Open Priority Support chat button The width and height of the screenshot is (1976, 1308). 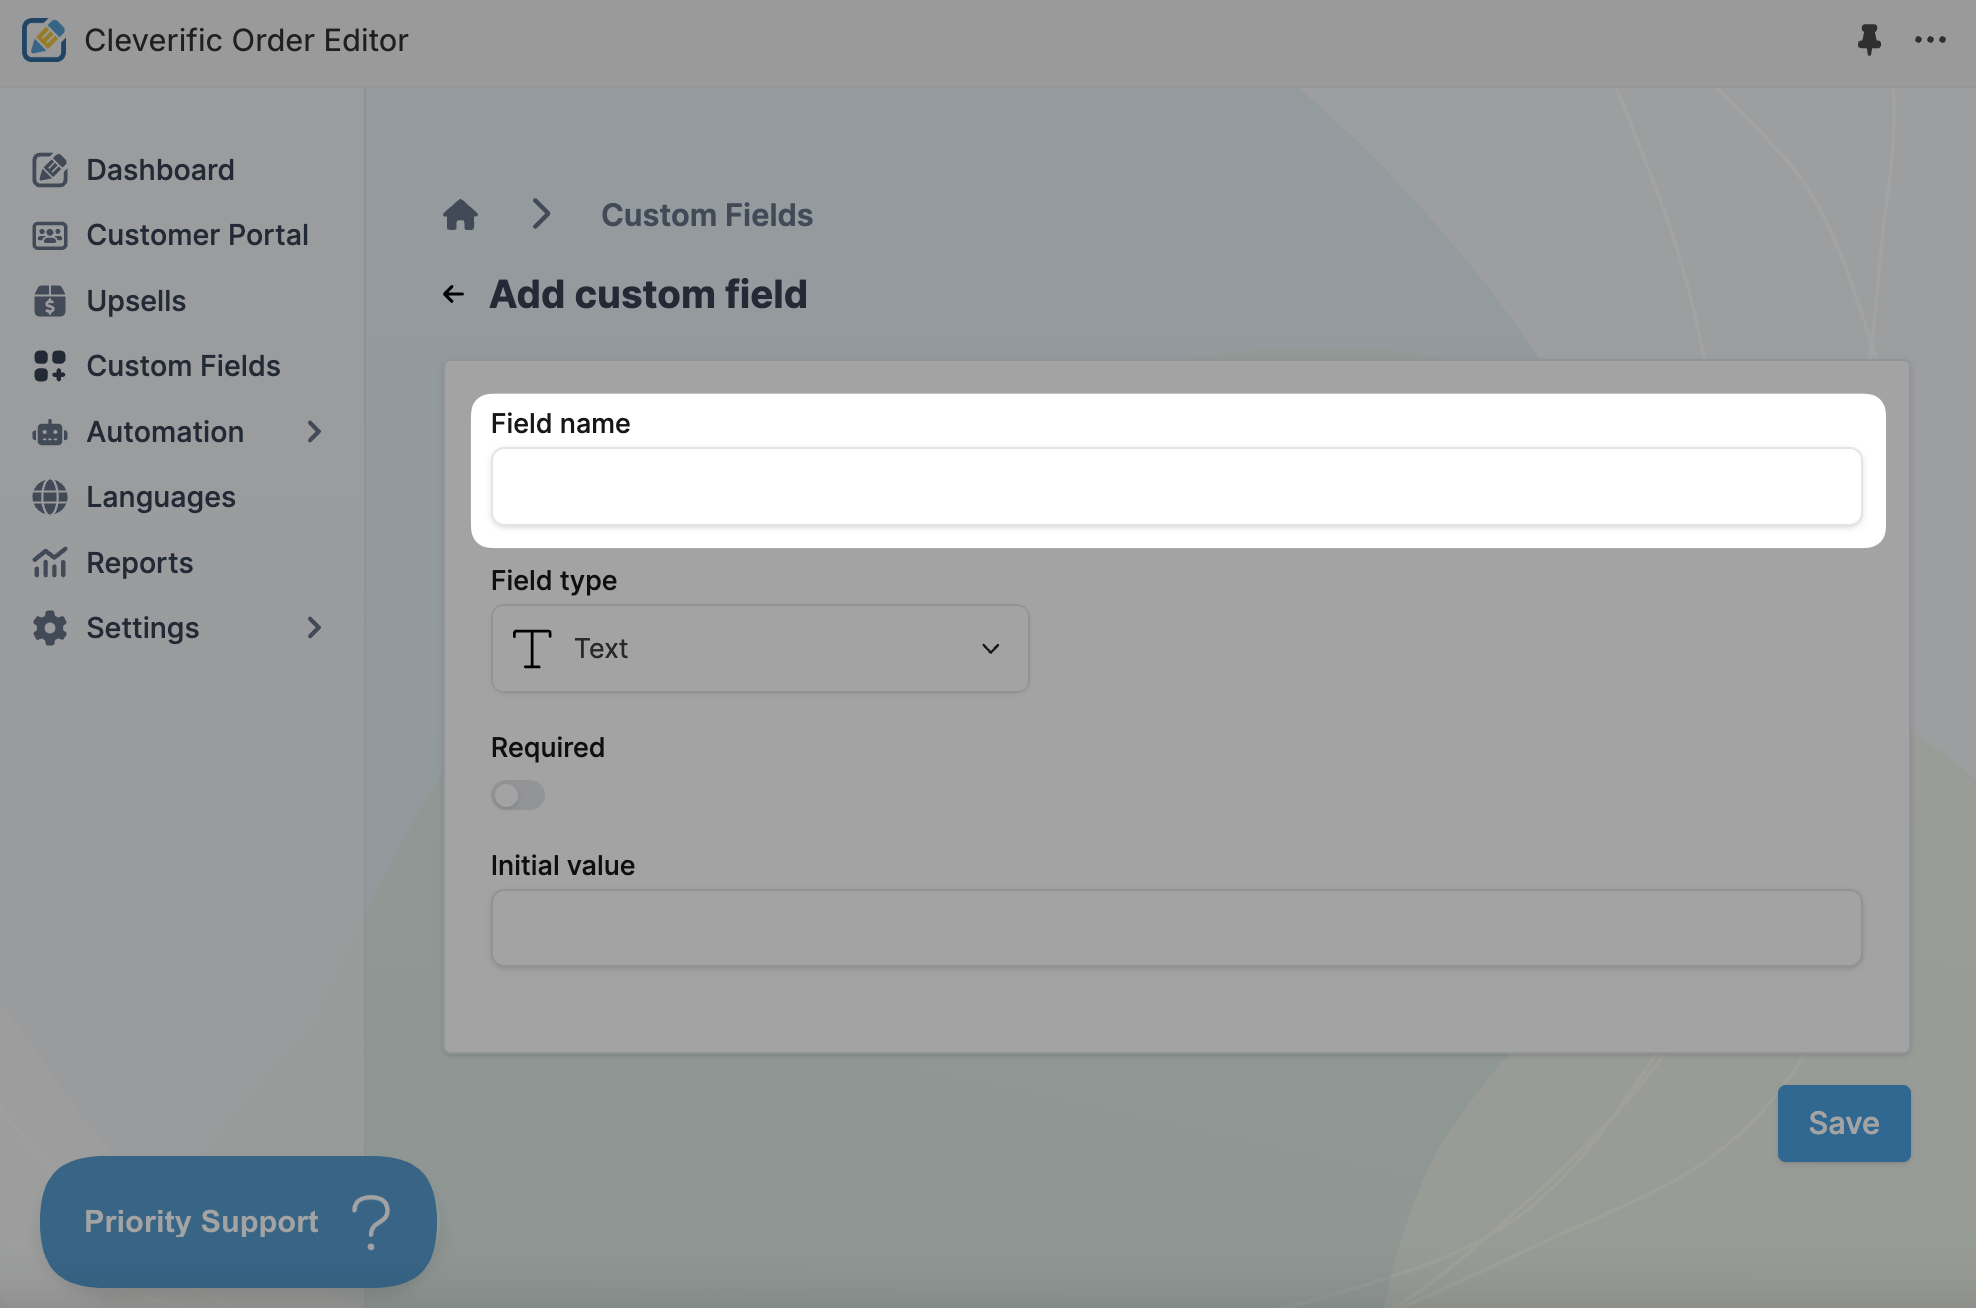238,1222
